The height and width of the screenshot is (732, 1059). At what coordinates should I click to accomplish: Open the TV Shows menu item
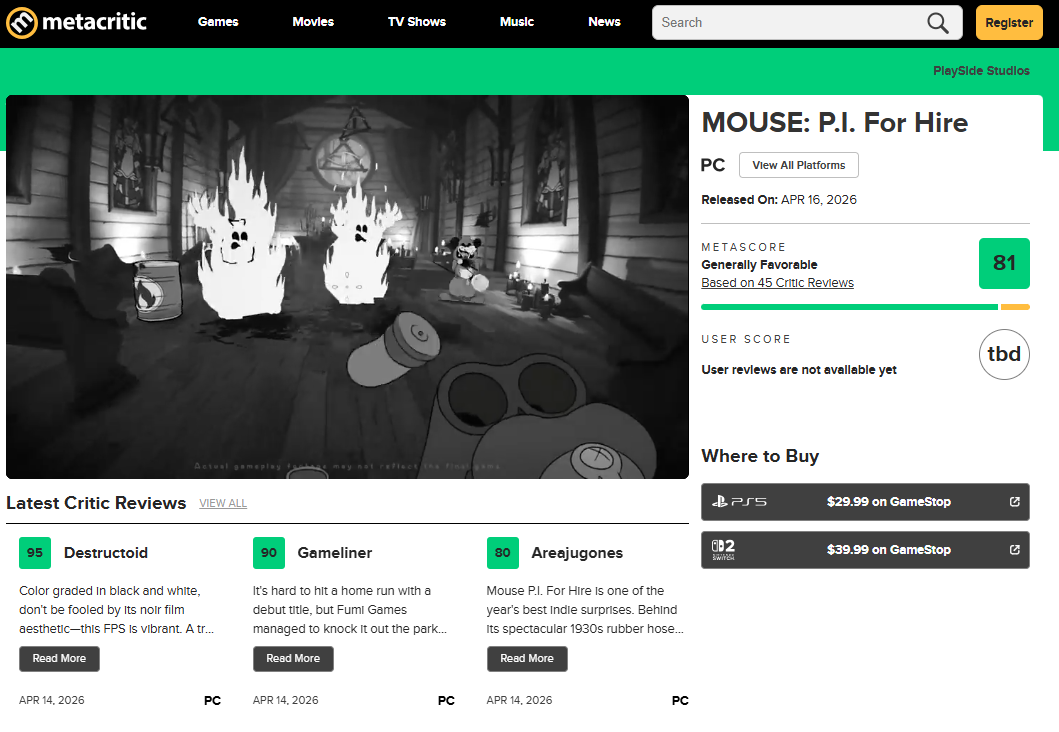[x=416, y=22]
